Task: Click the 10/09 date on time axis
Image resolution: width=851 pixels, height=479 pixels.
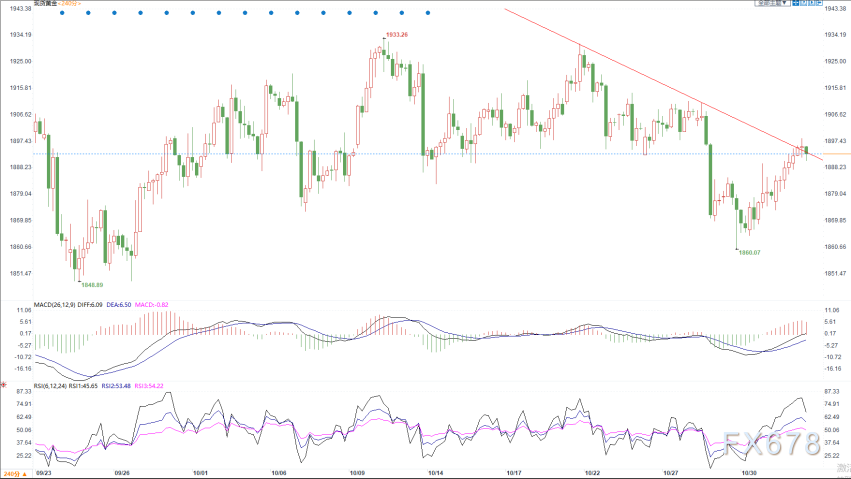Action: click(x=357, y=473)
